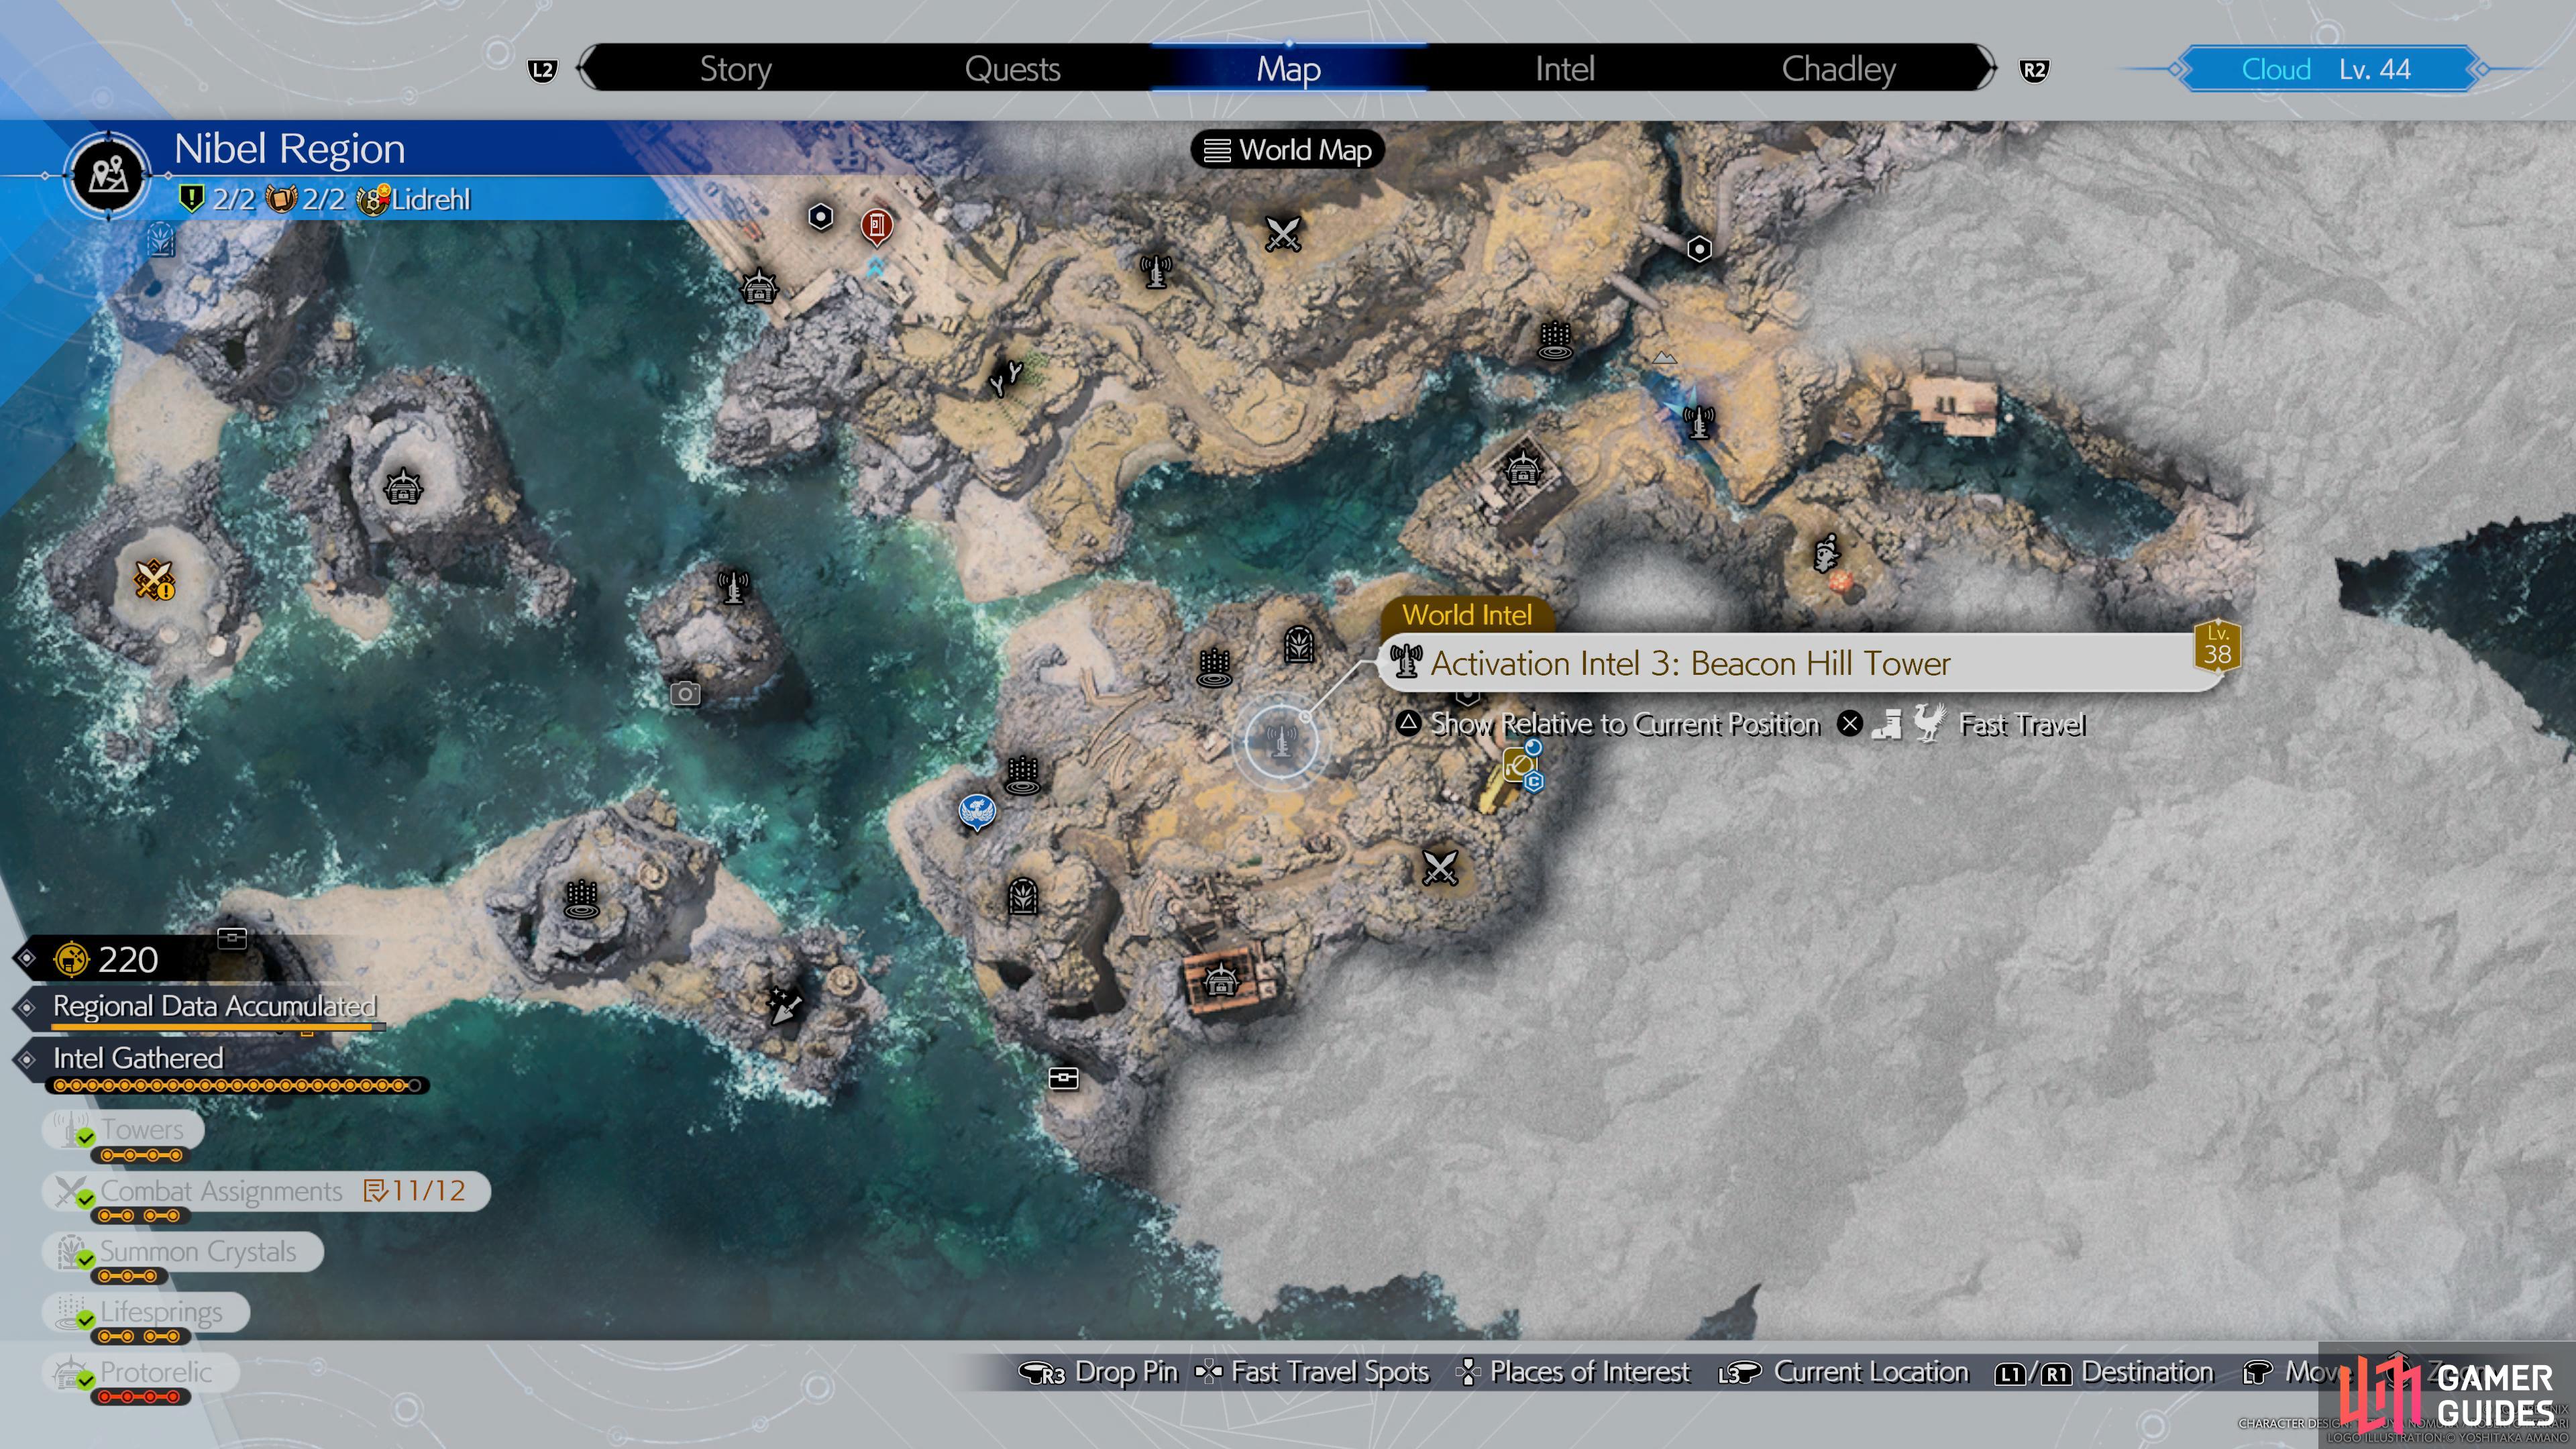The height and width of the screenshot is (1449, 2576).
Task: Toggle the Summon Crystals filter
Action: [182, 1252]
